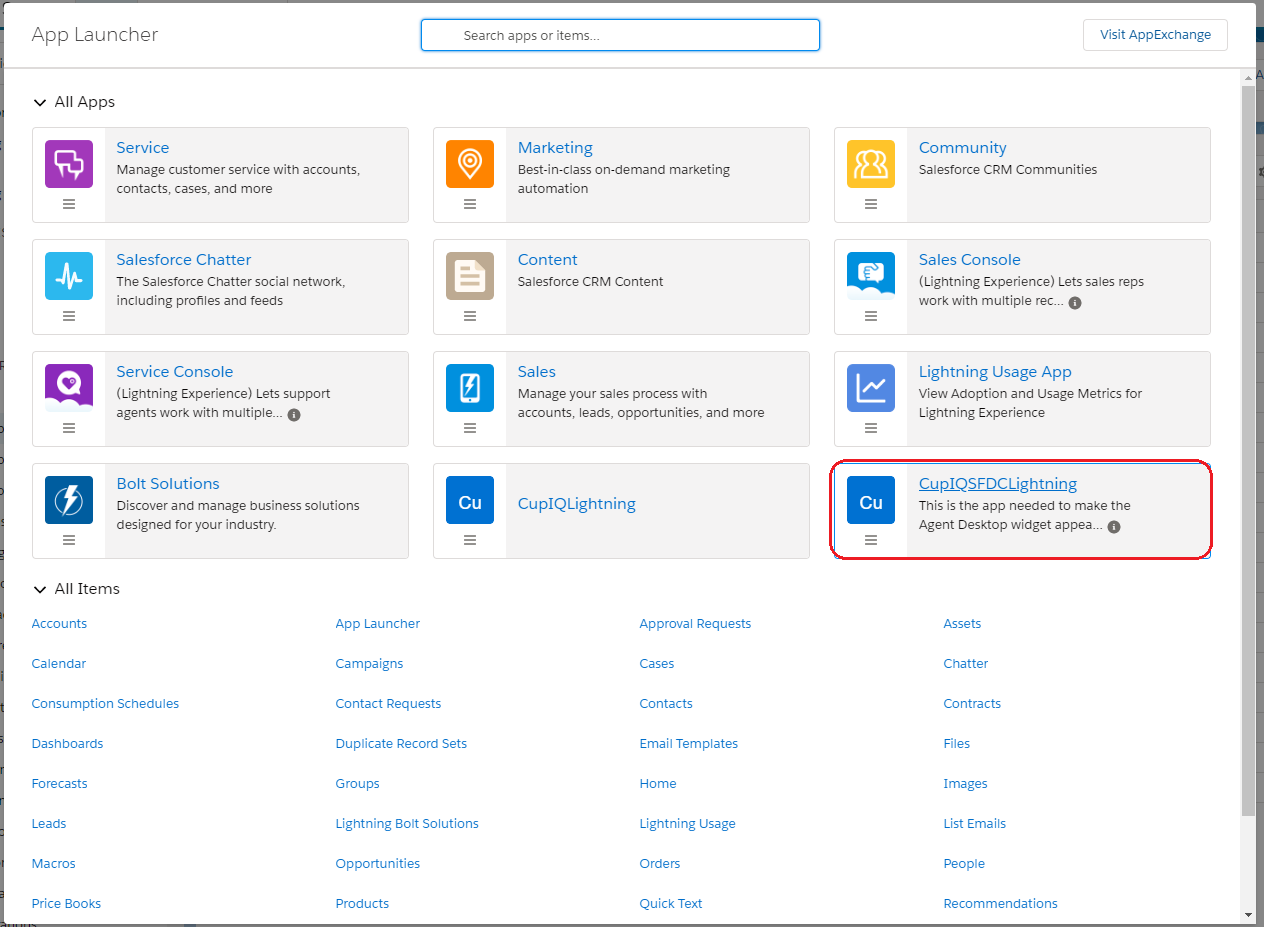
Task: Click the Search apps or items field
Action: 620,35
